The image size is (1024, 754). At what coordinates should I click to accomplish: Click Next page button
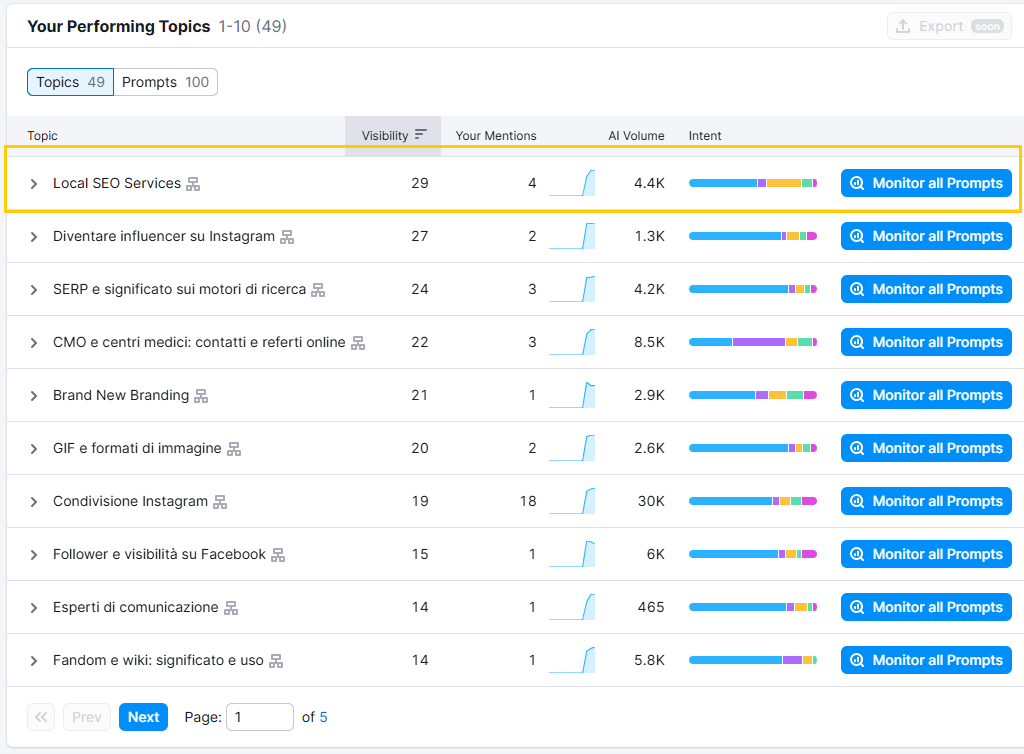(143, 717)
